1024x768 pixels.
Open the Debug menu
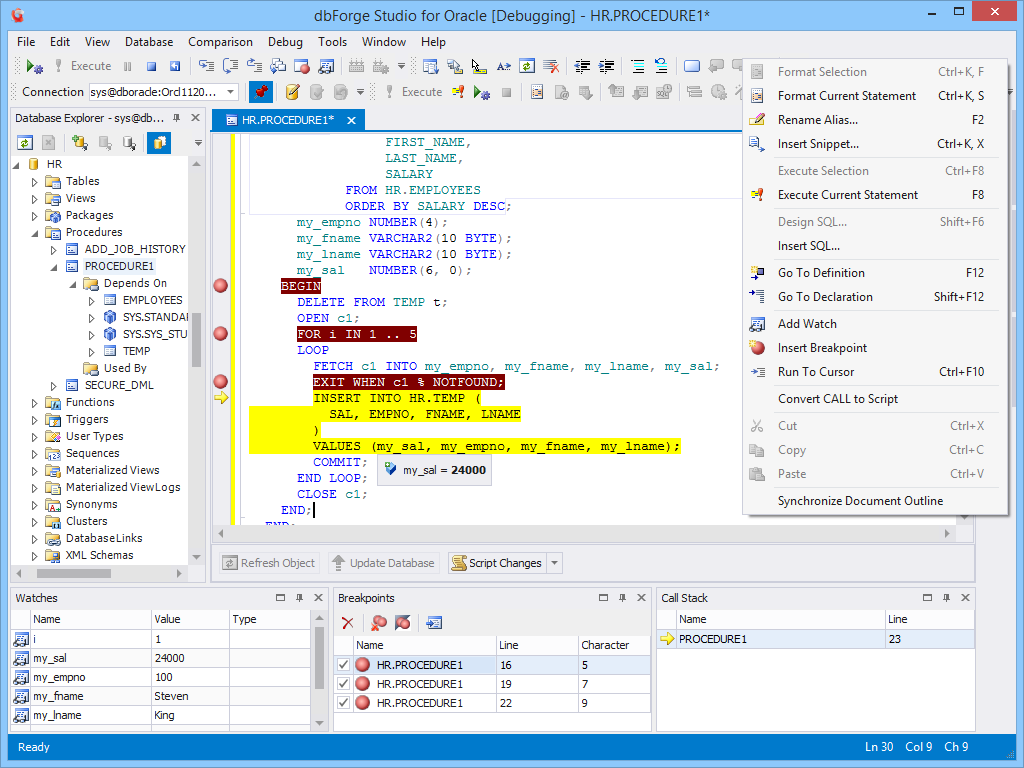click(285, 42)
